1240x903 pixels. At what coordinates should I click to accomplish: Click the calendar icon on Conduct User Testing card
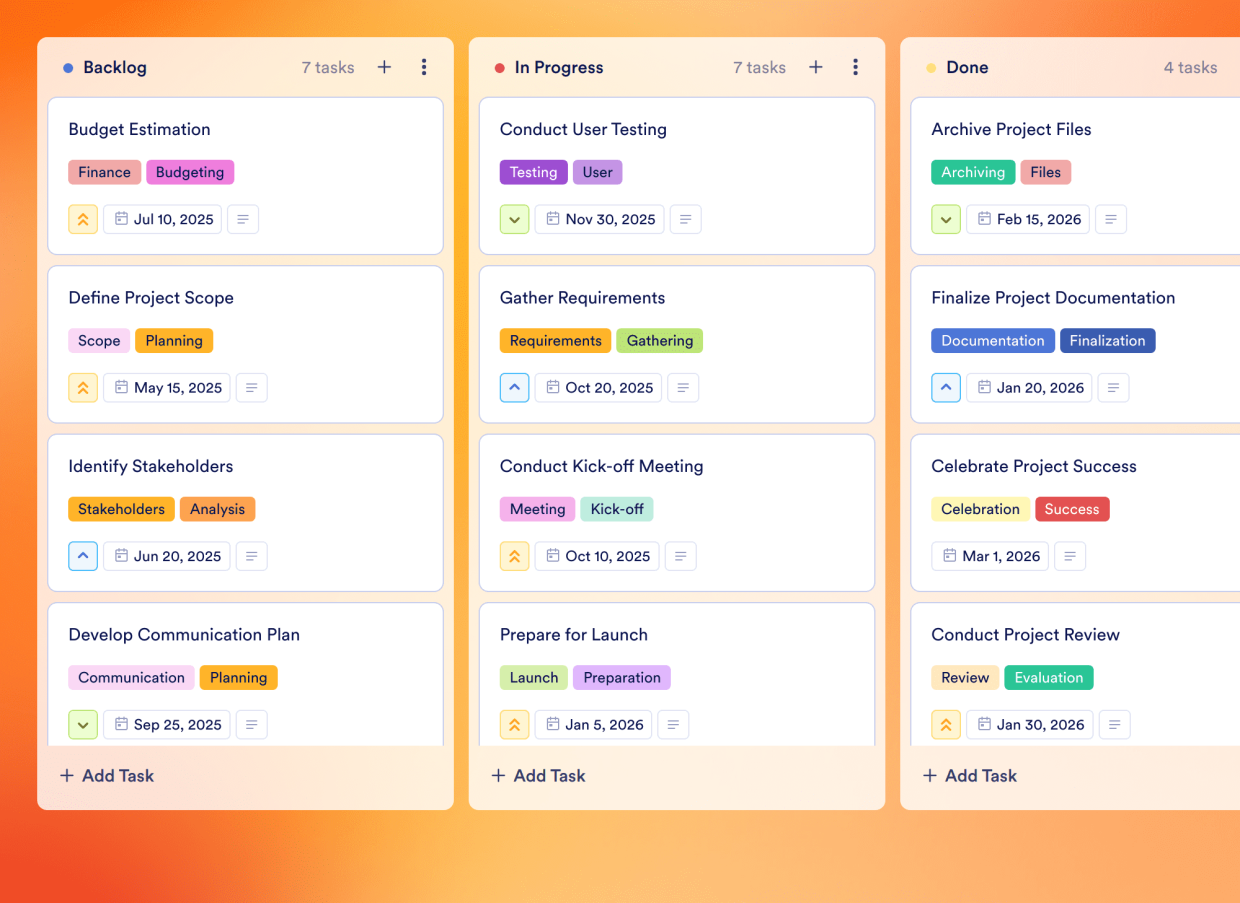click(x=554, y=219)
